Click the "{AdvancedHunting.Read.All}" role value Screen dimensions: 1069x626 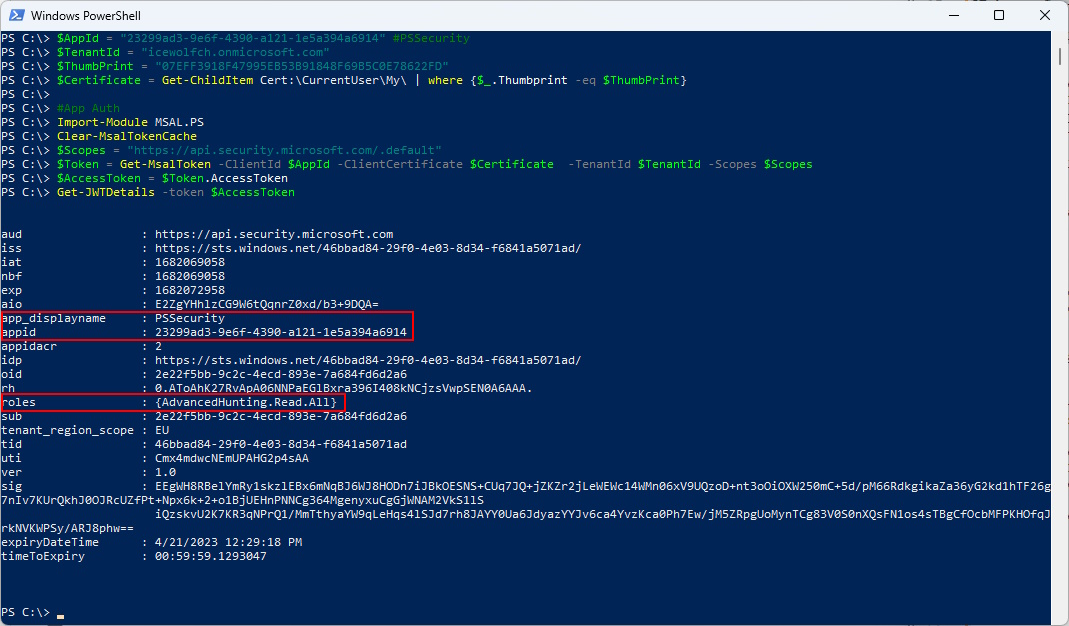(246, 402)
